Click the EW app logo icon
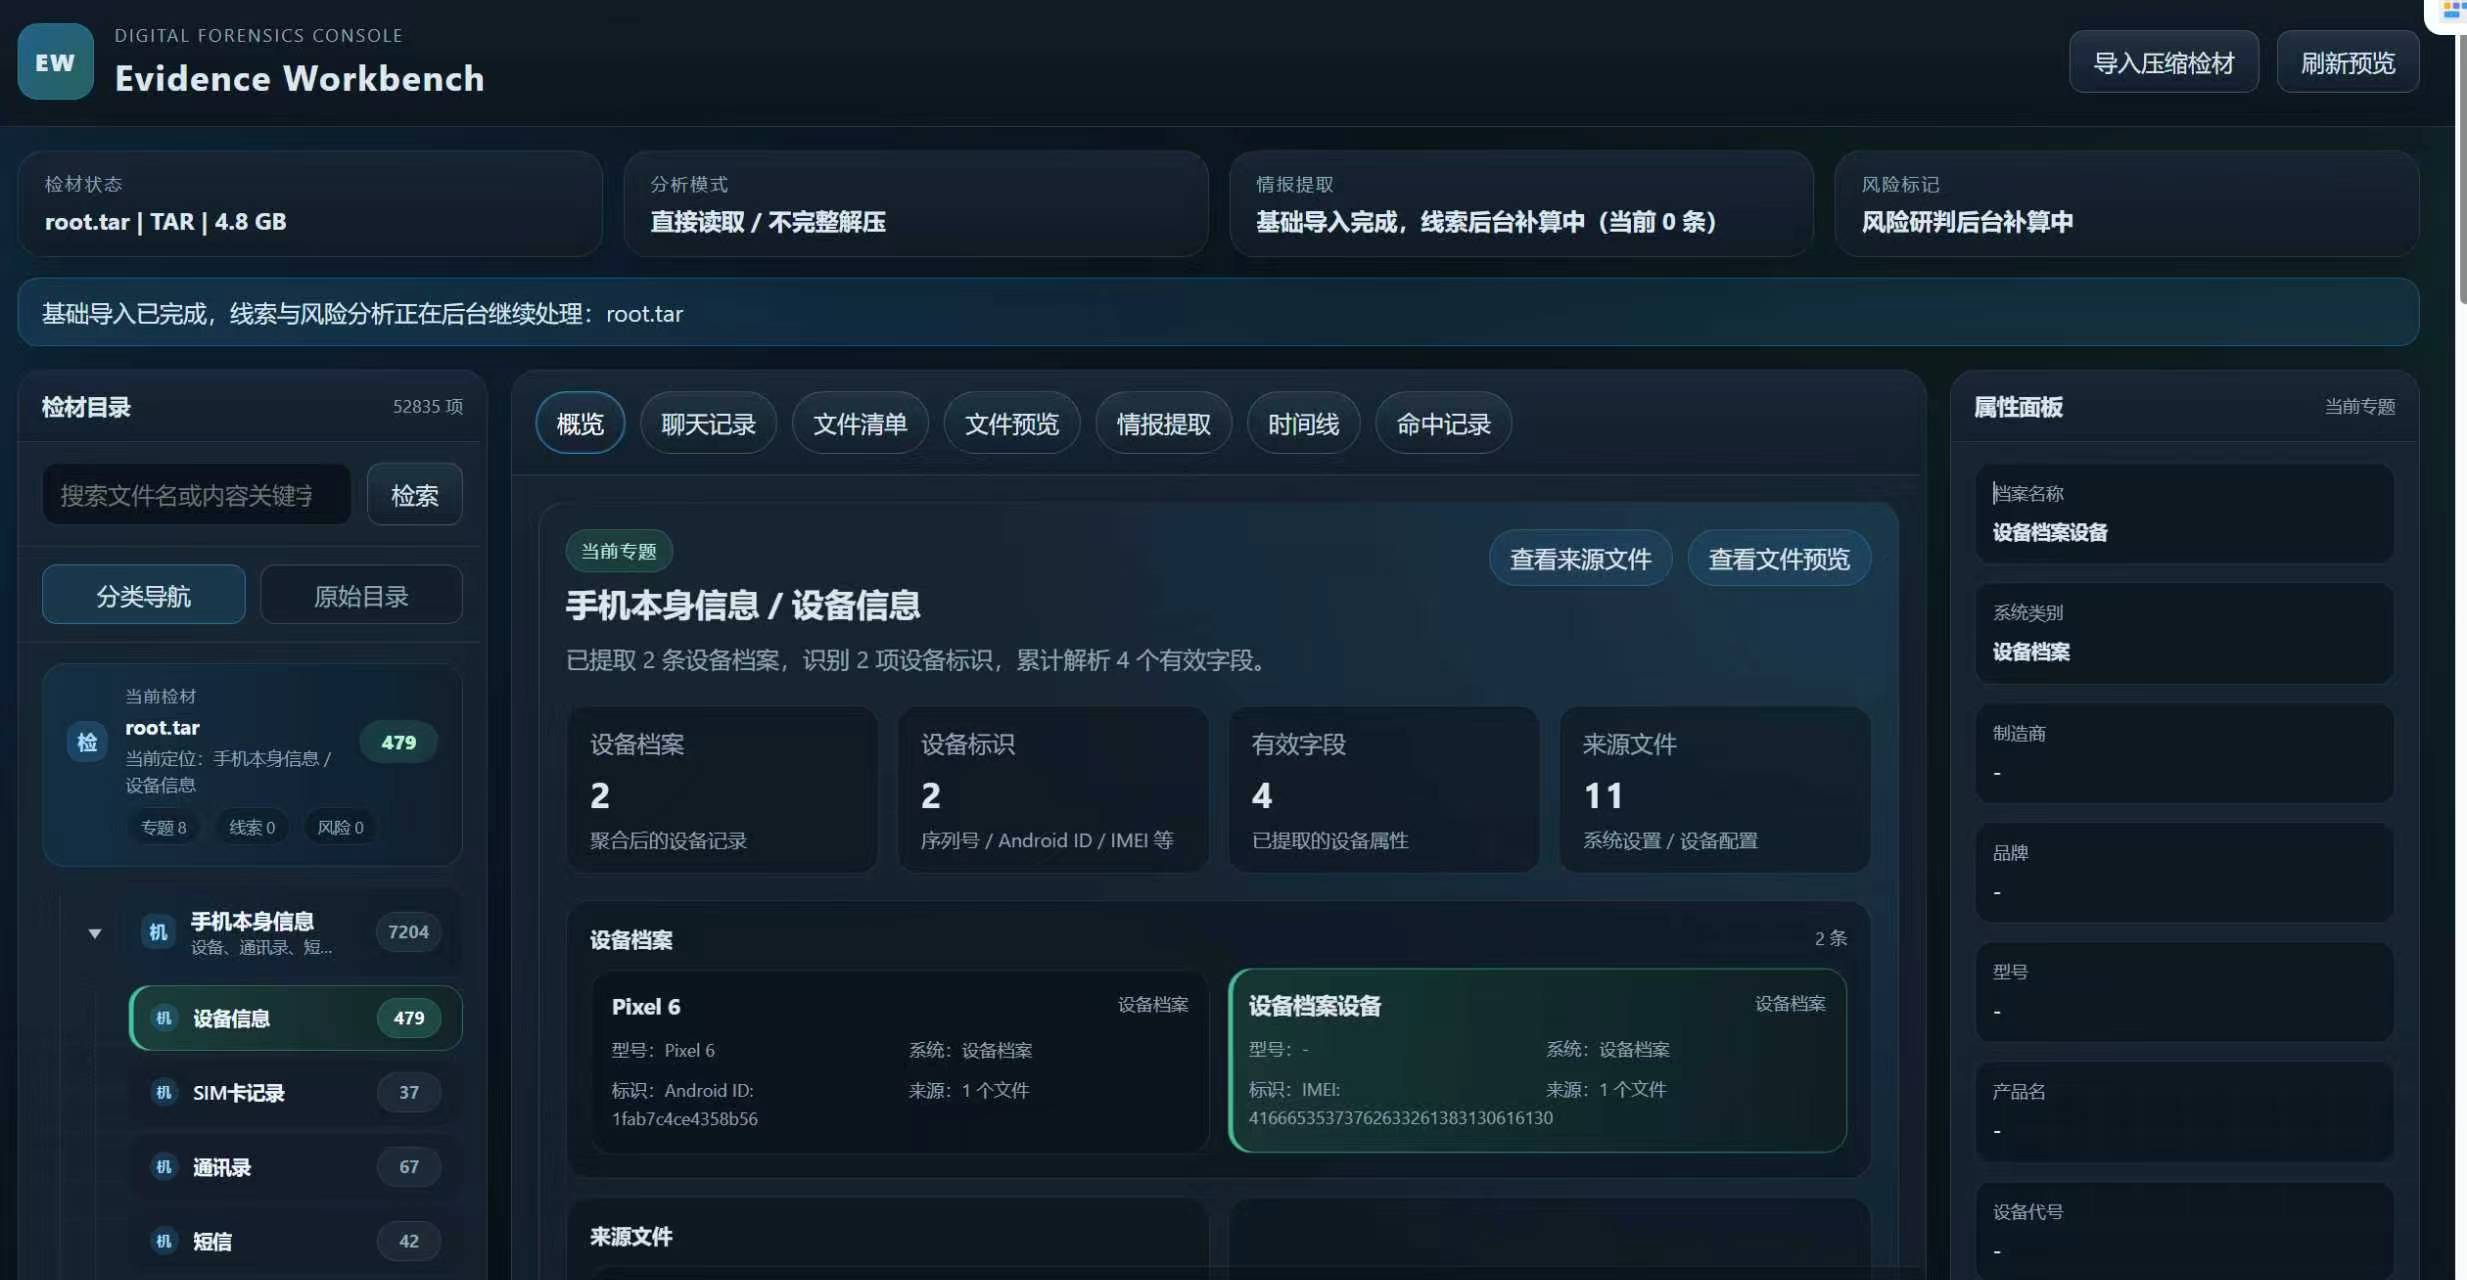Screen dimensions: 2467x1280 point(55,62)
